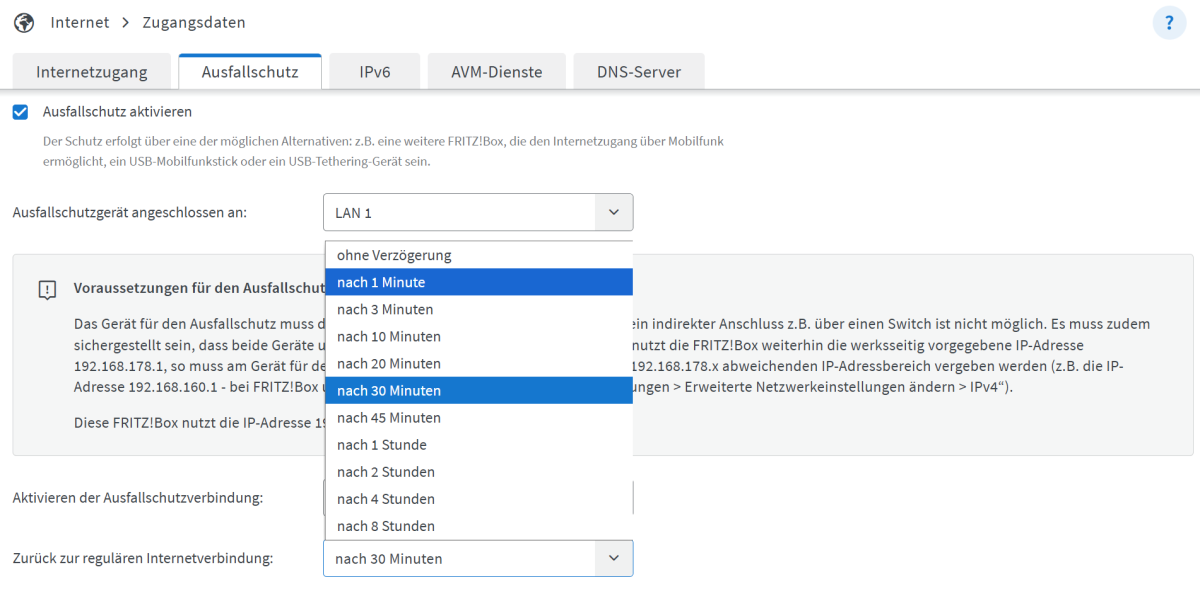The width and height of the screenshot is (1200, 594).
Task: Click the globe Internet icon
Action: pos(23,22)
